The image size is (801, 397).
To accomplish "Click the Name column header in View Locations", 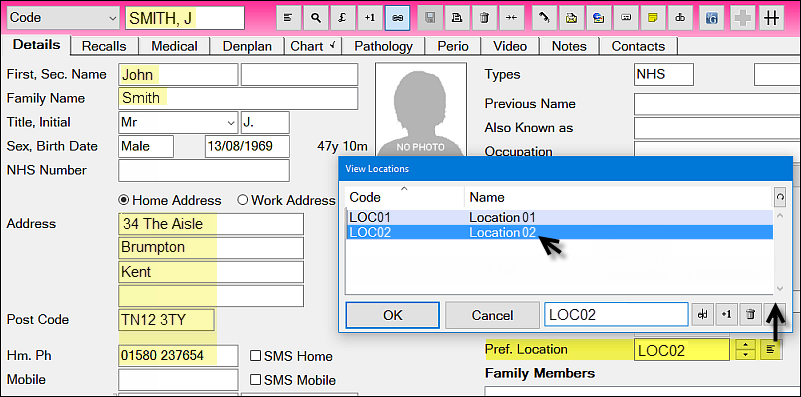I will point(618,197).
